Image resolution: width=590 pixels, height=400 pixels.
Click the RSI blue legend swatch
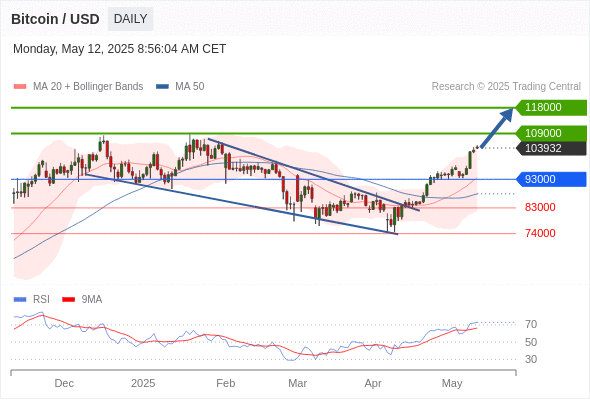pyautogui.click(x=20, y=300)
